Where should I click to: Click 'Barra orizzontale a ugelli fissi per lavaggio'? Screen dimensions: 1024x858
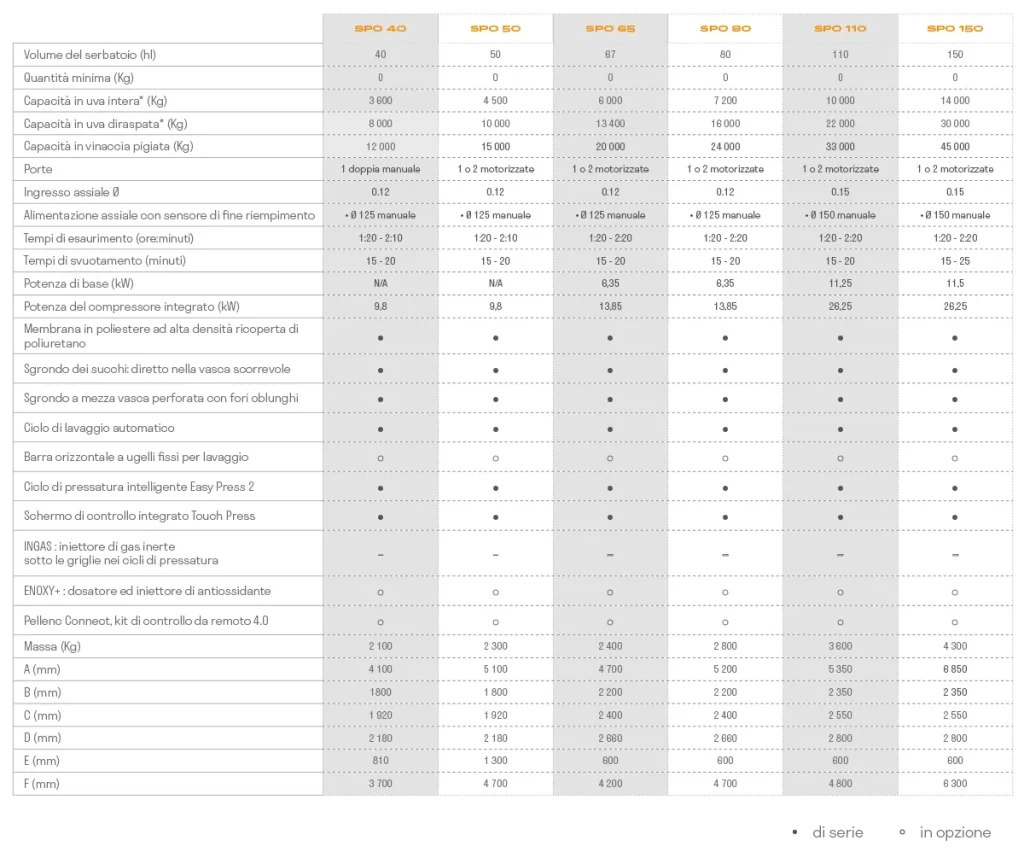[x=136, y=457]
